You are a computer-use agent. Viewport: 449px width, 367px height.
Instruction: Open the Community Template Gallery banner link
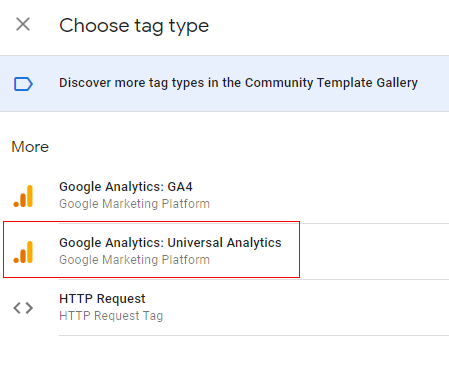(224, 83)
